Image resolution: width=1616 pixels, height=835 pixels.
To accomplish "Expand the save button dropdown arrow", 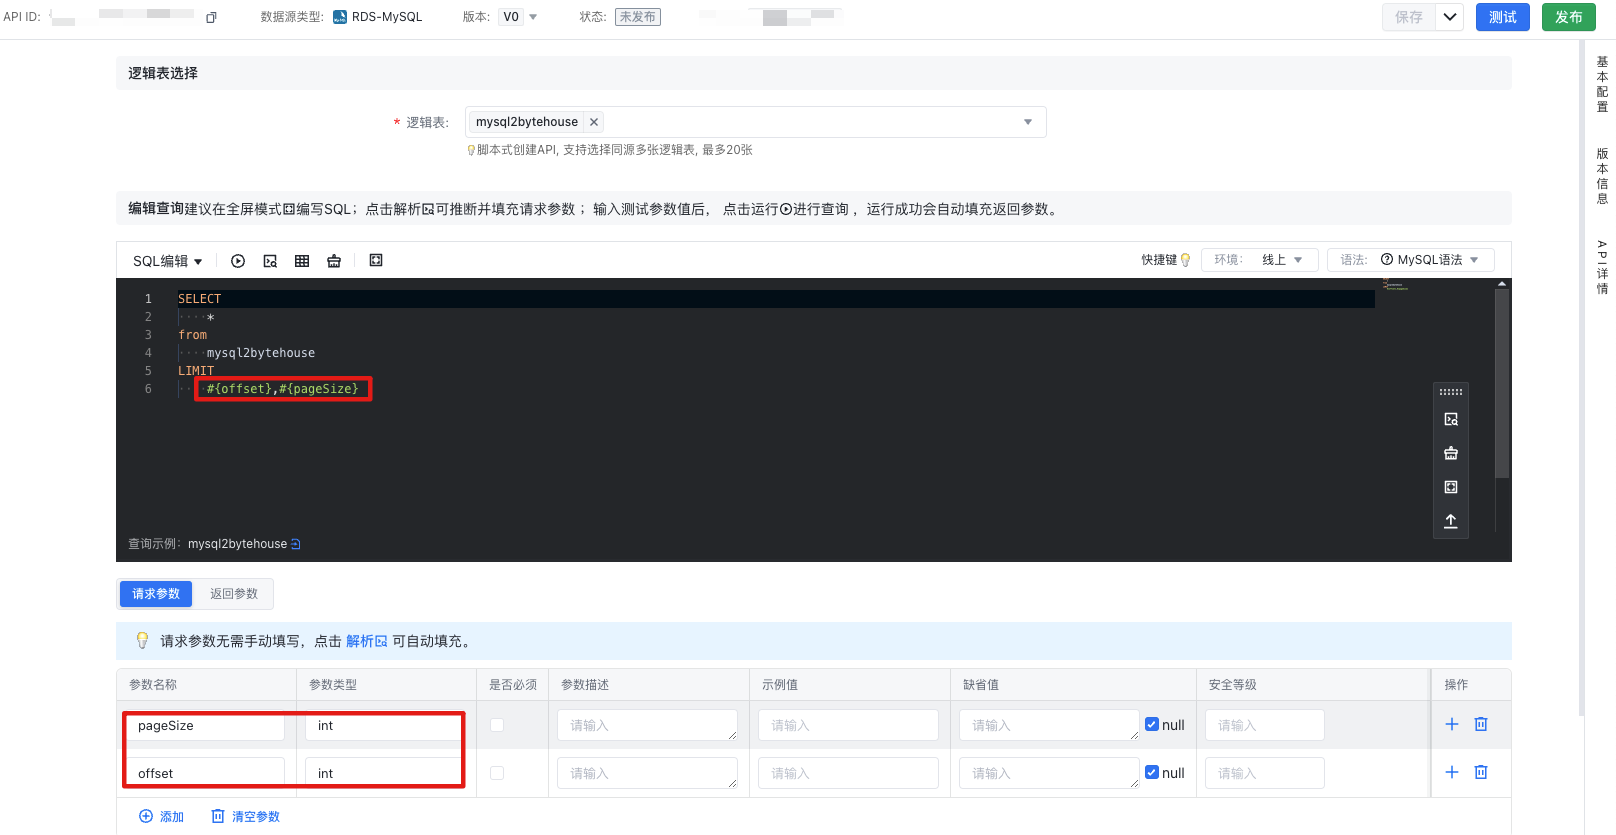I will tap(1450, 17).
